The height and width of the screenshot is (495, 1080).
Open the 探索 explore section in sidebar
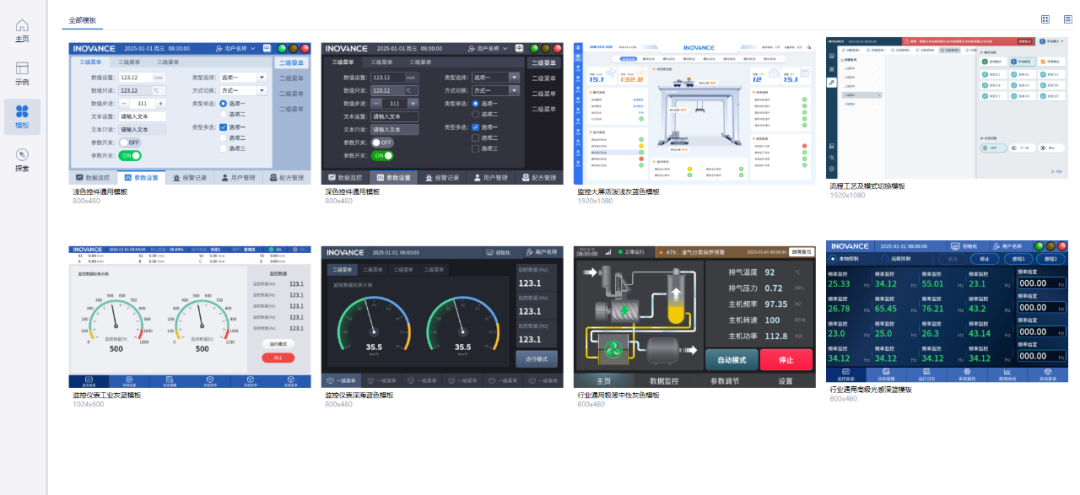(x=22, y=160)
